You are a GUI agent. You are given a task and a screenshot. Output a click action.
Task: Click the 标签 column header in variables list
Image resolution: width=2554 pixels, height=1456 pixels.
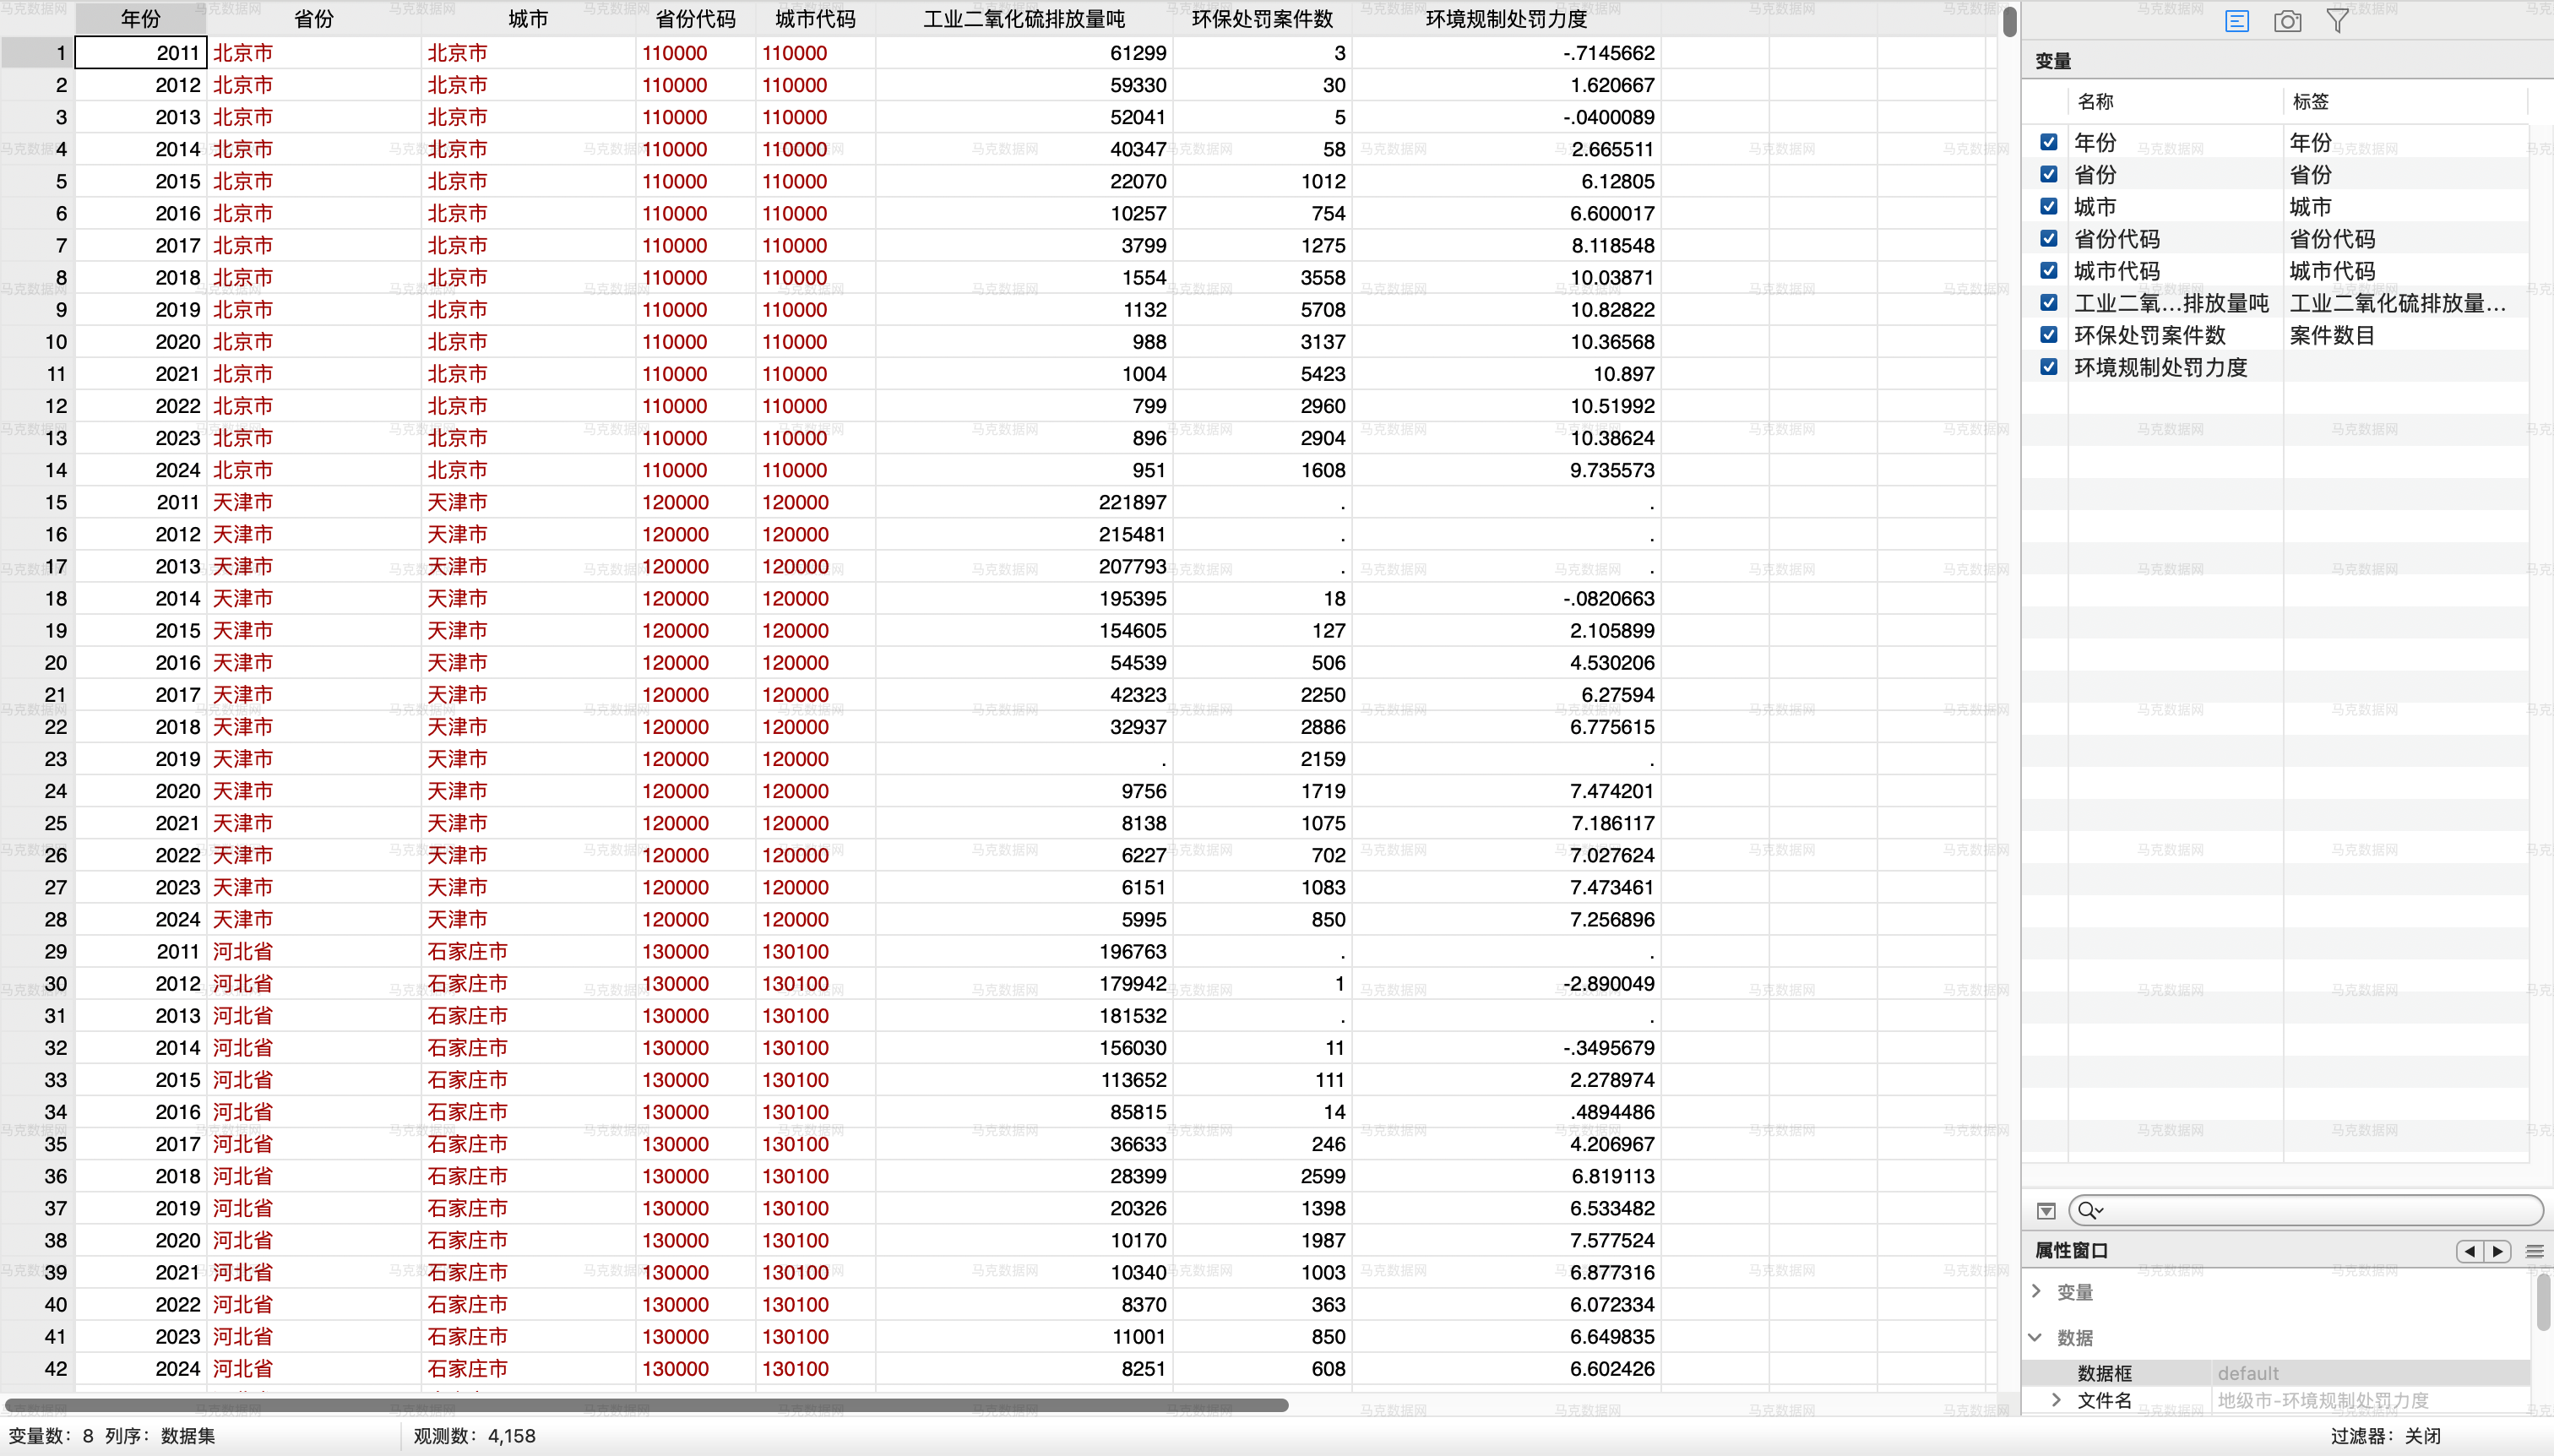point(2310,101)
